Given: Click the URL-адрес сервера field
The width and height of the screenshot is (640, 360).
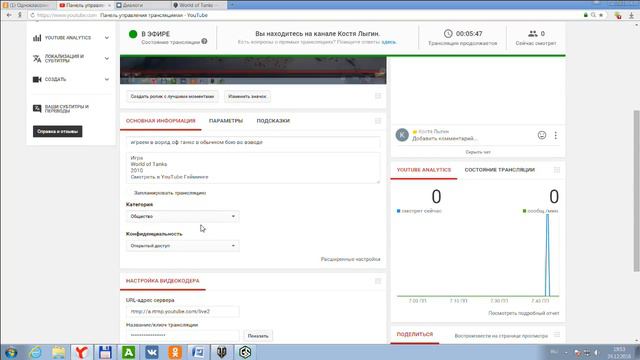Looking at the screenshot, I should 182,311.
